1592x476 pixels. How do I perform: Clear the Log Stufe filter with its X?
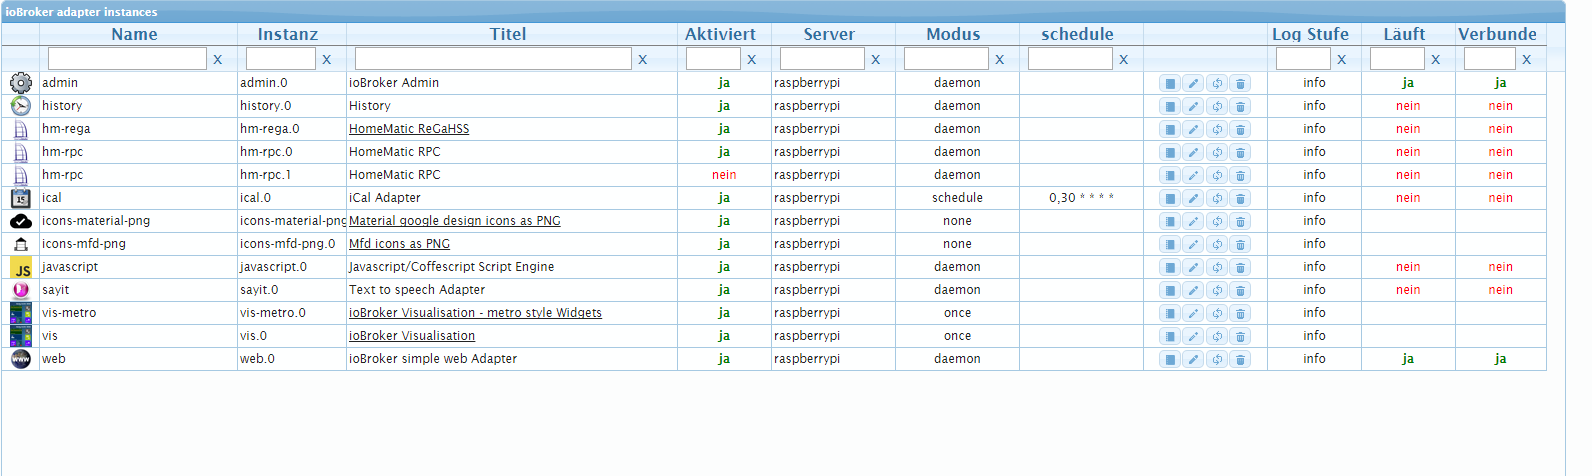pyautogui.click(x=1342, y=60)
